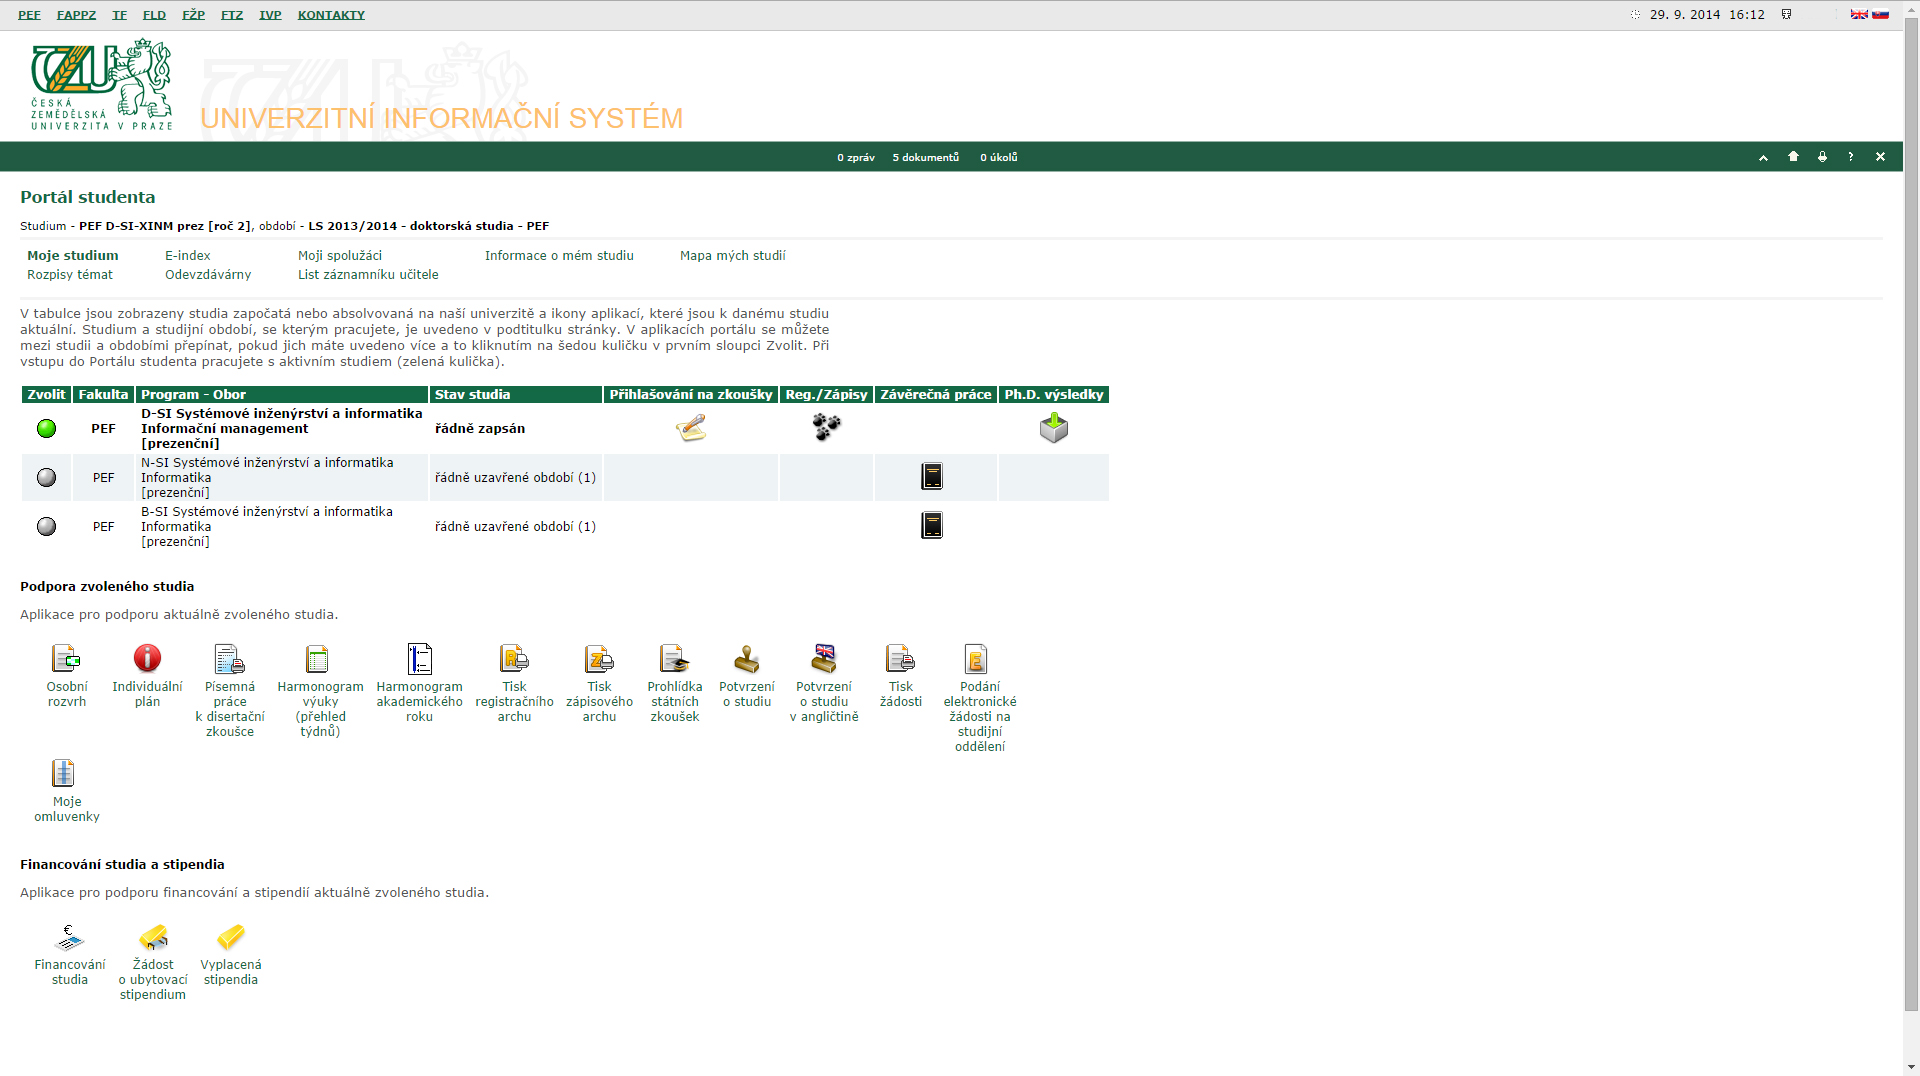Screen dimensions: 1920x1076
Task: Open final thesis book icon for N-SI study
Action: (x=932, y=477)
